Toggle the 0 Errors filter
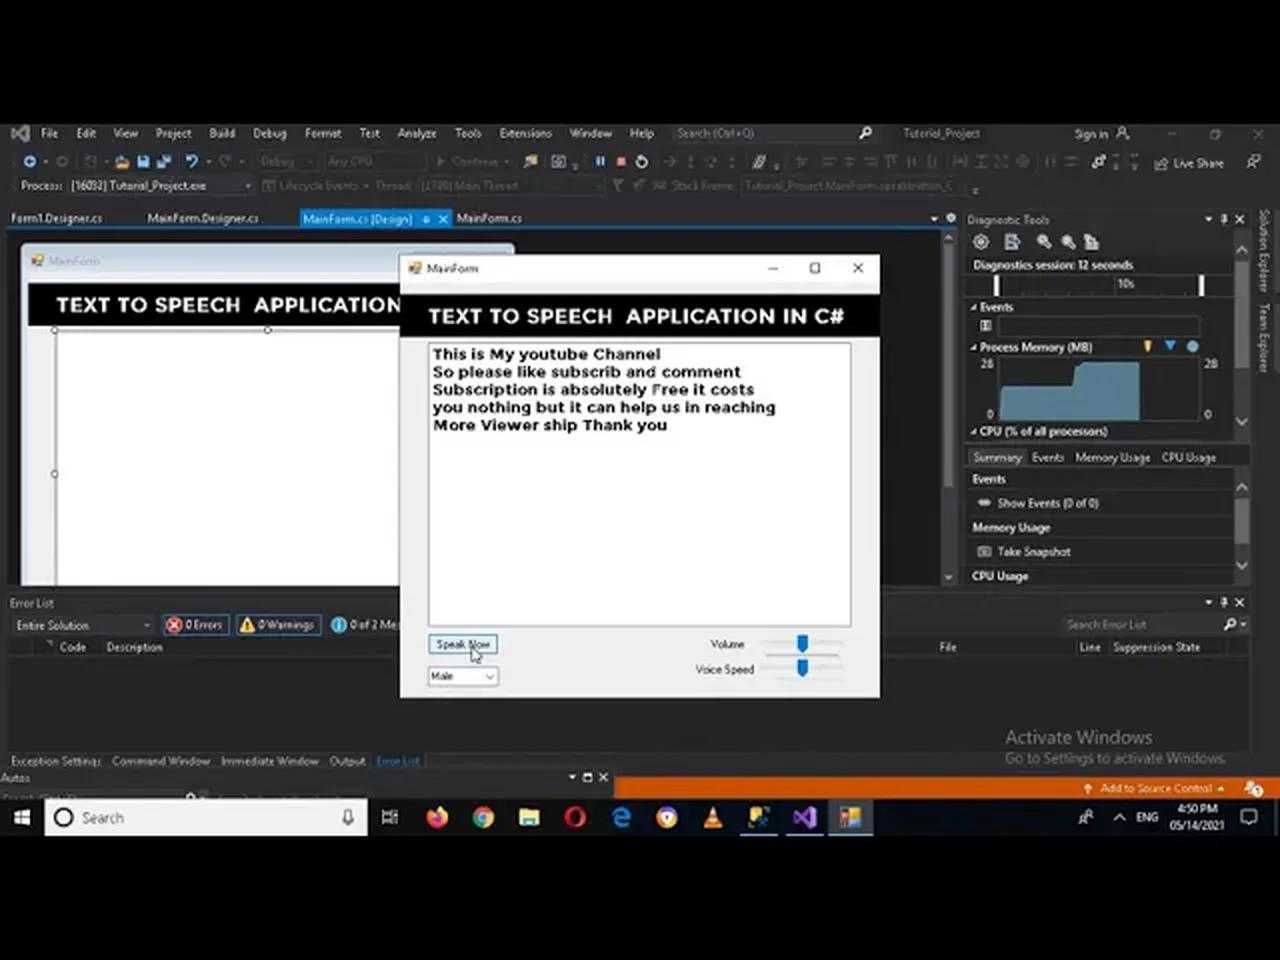This screenshot has height=960, width=1280. click(195, 624)
